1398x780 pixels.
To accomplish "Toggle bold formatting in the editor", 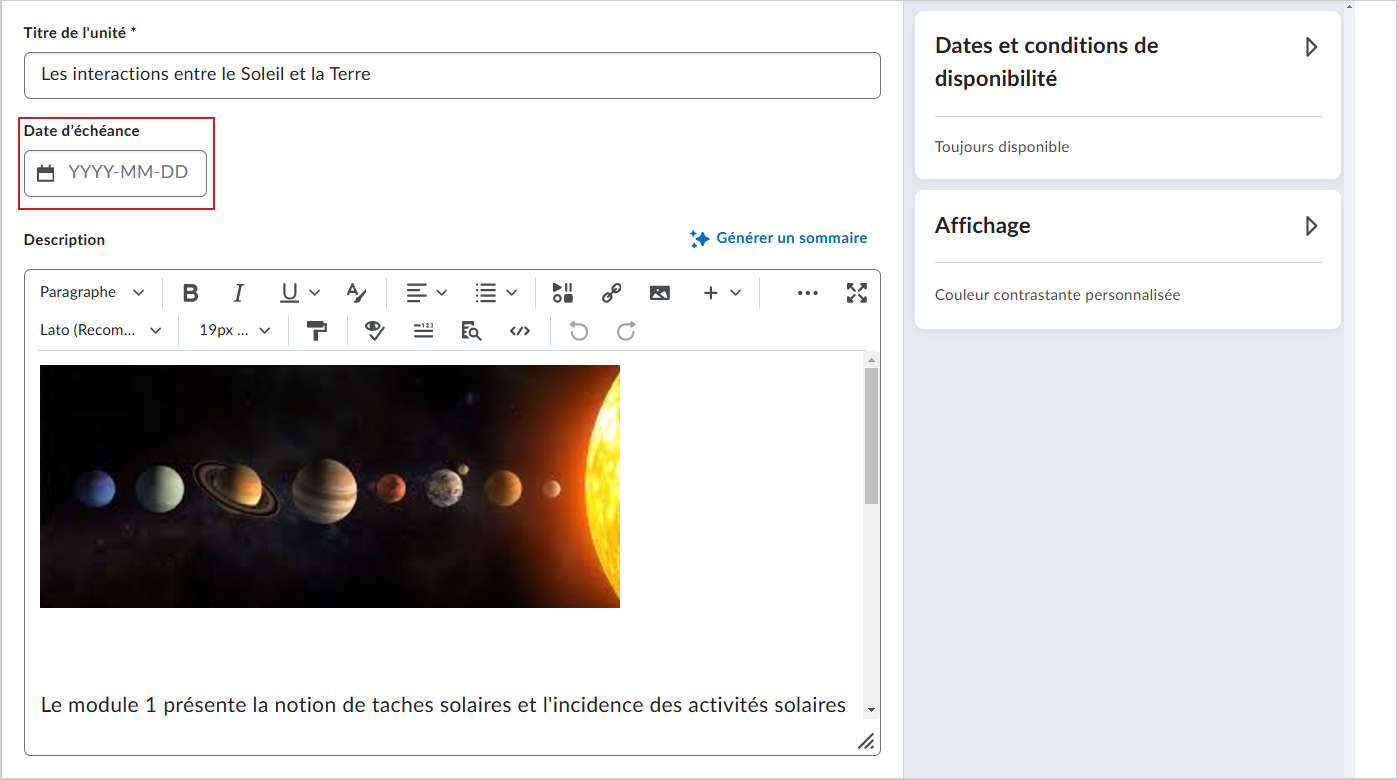I will [191, 293].
